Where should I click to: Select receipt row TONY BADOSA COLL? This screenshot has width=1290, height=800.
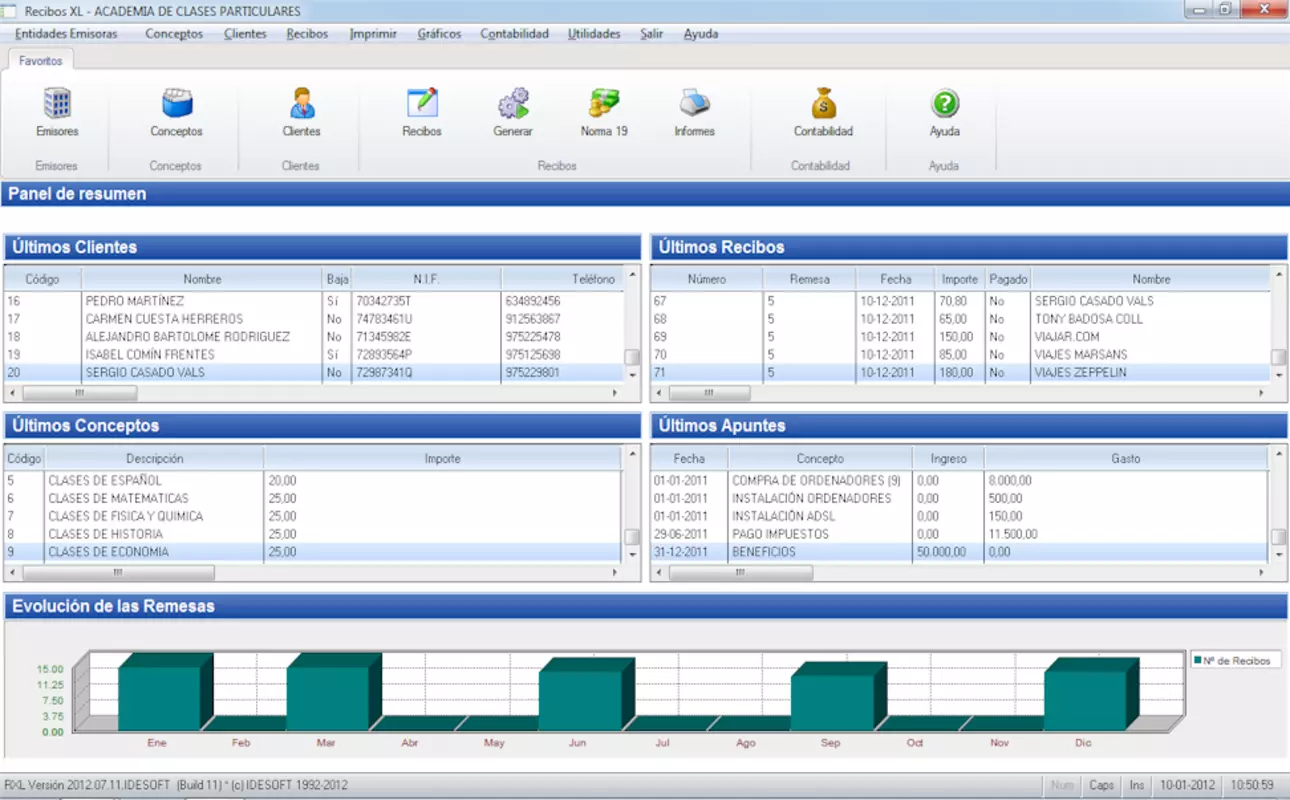960,319
